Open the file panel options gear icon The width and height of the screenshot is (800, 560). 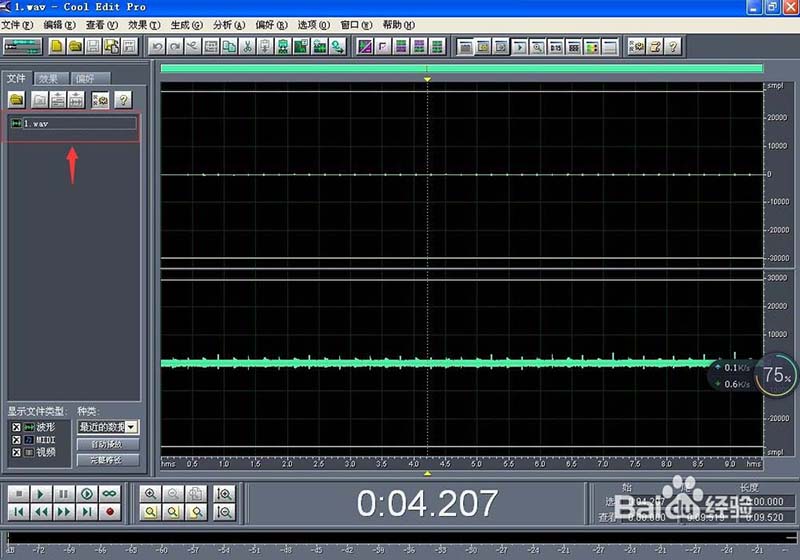click(101, 99)
